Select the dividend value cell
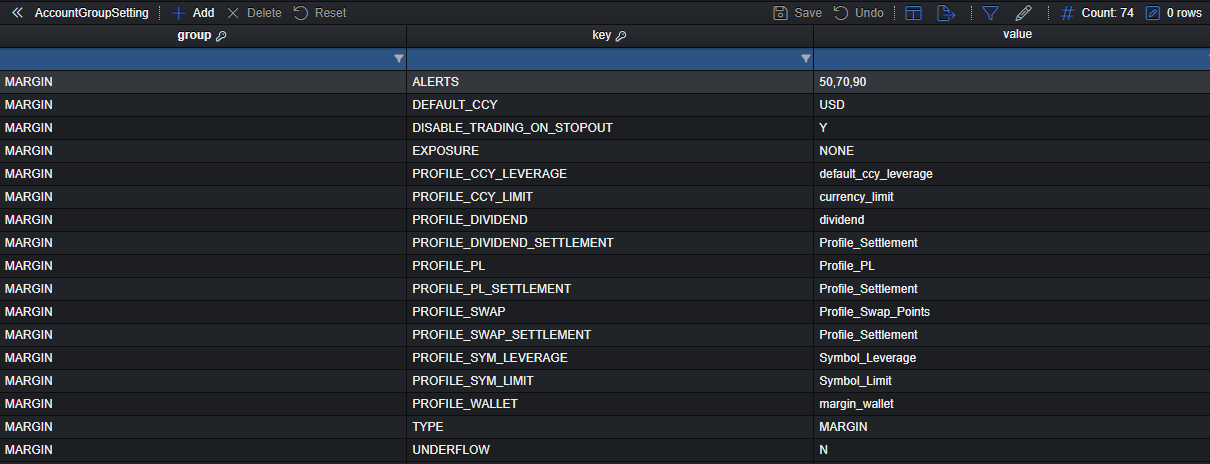1210x464 pixels. 1012,220
